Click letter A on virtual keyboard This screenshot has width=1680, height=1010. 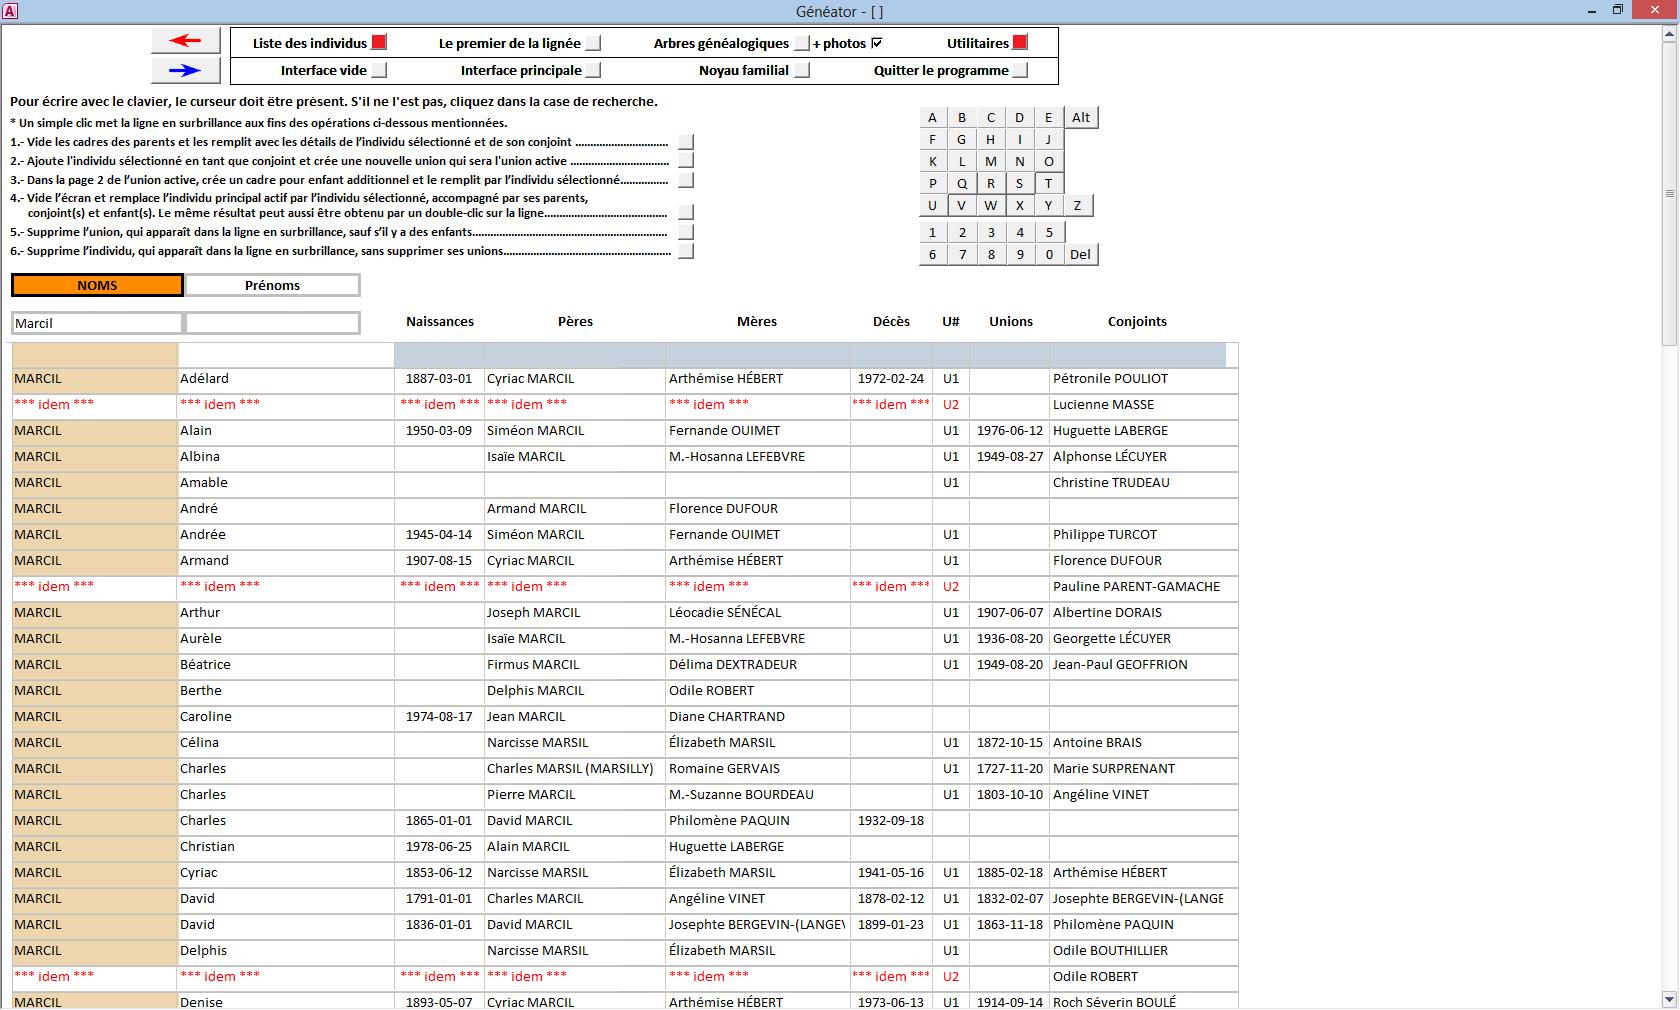933,117
